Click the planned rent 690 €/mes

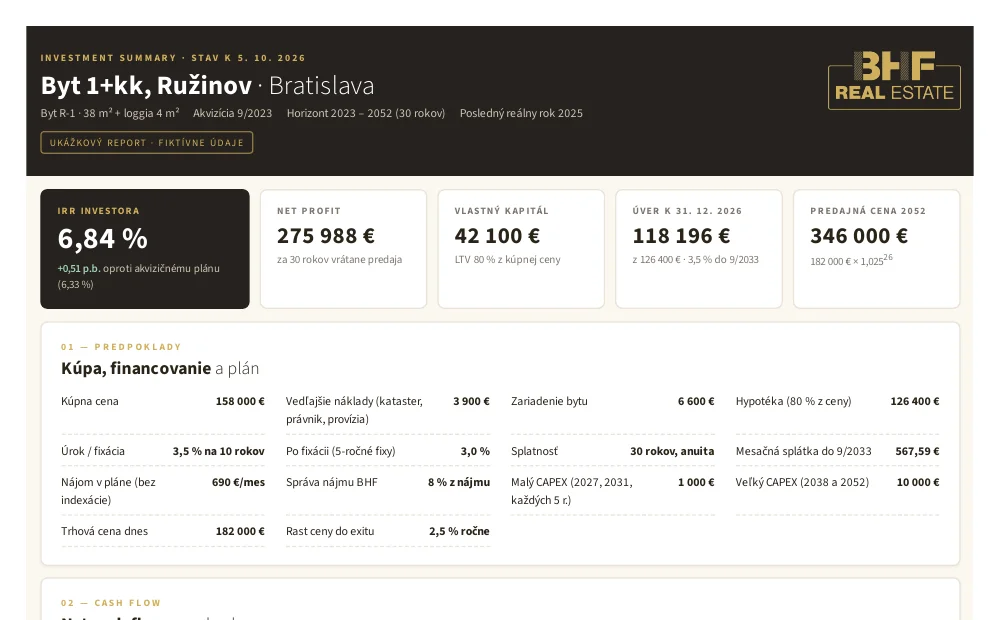(238, 482)
